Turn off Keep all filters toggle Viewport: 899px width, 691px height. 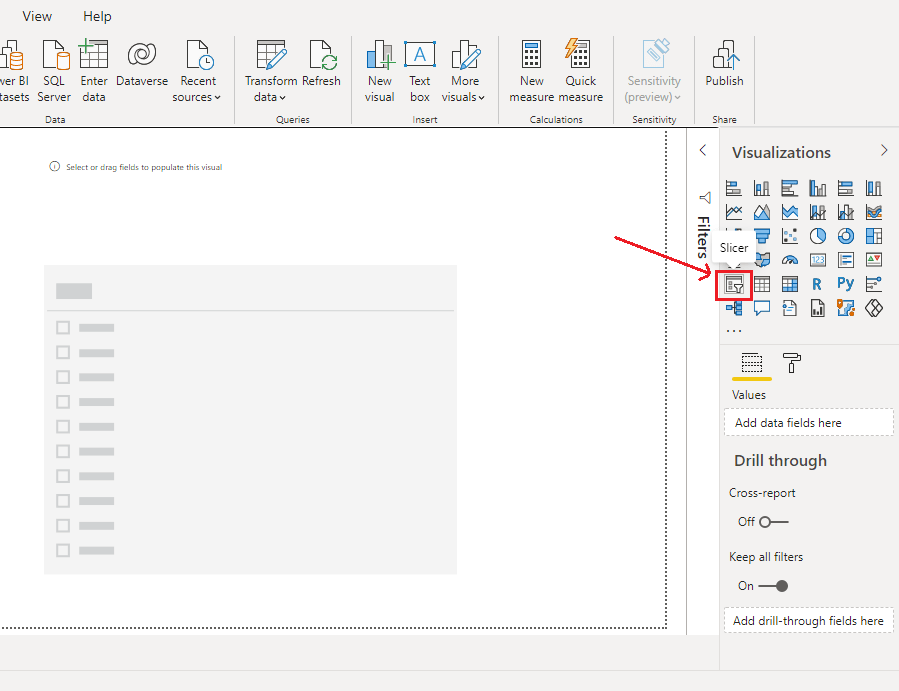[773, 586]
